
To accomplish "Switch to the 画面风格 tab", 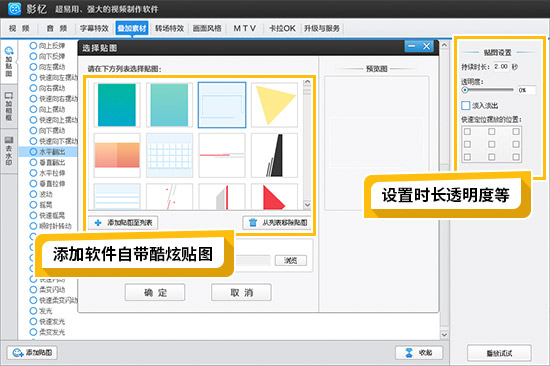I will (x=207, y=28).
